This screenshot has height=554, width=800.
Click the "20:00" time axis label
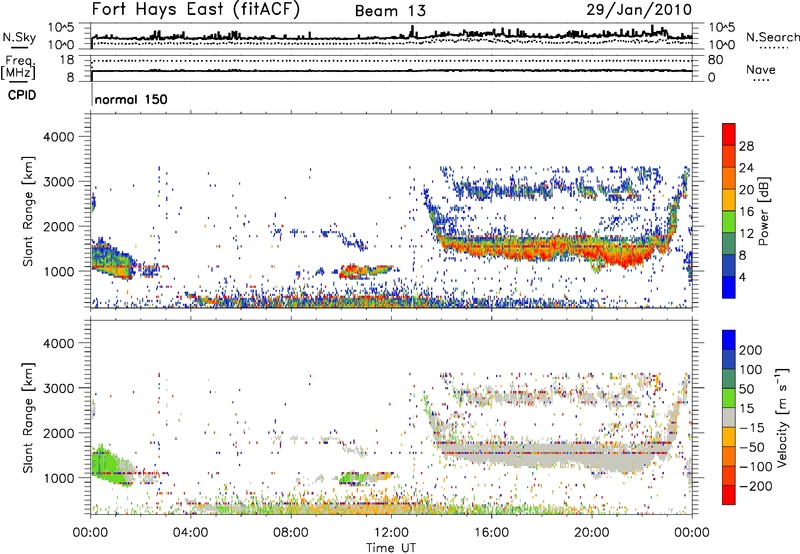pos(591,533)
